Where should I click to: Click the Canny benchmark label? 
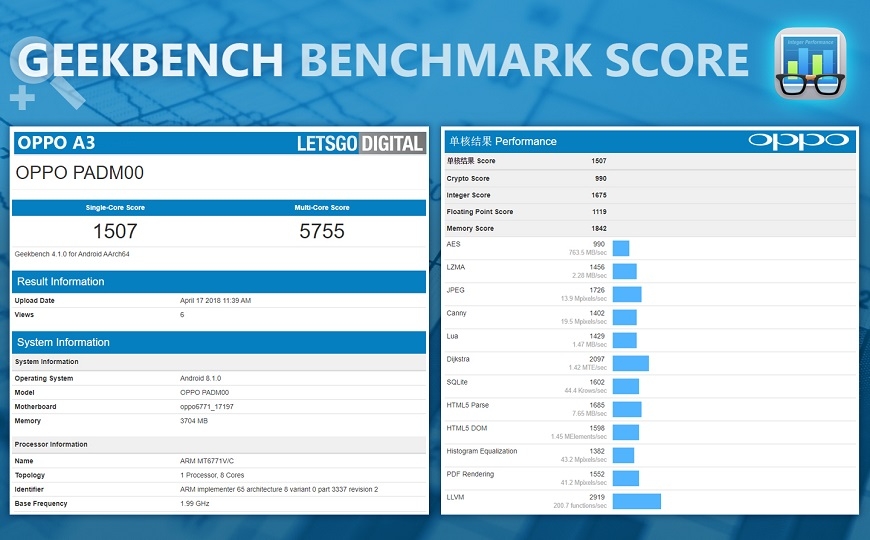pos(457,313)
